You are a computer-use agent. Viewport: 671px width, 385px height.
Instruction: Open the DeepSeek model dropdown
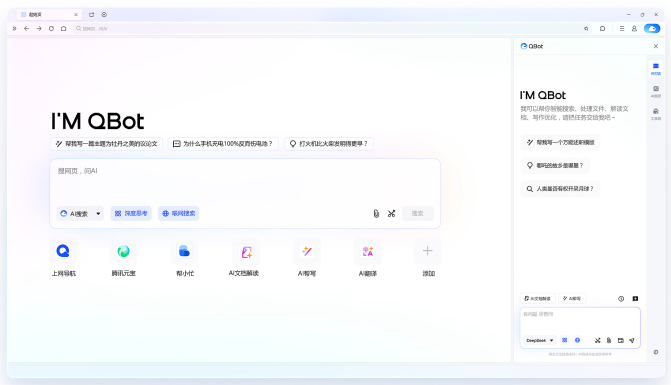pyautogui.click(x=539, y=341)
